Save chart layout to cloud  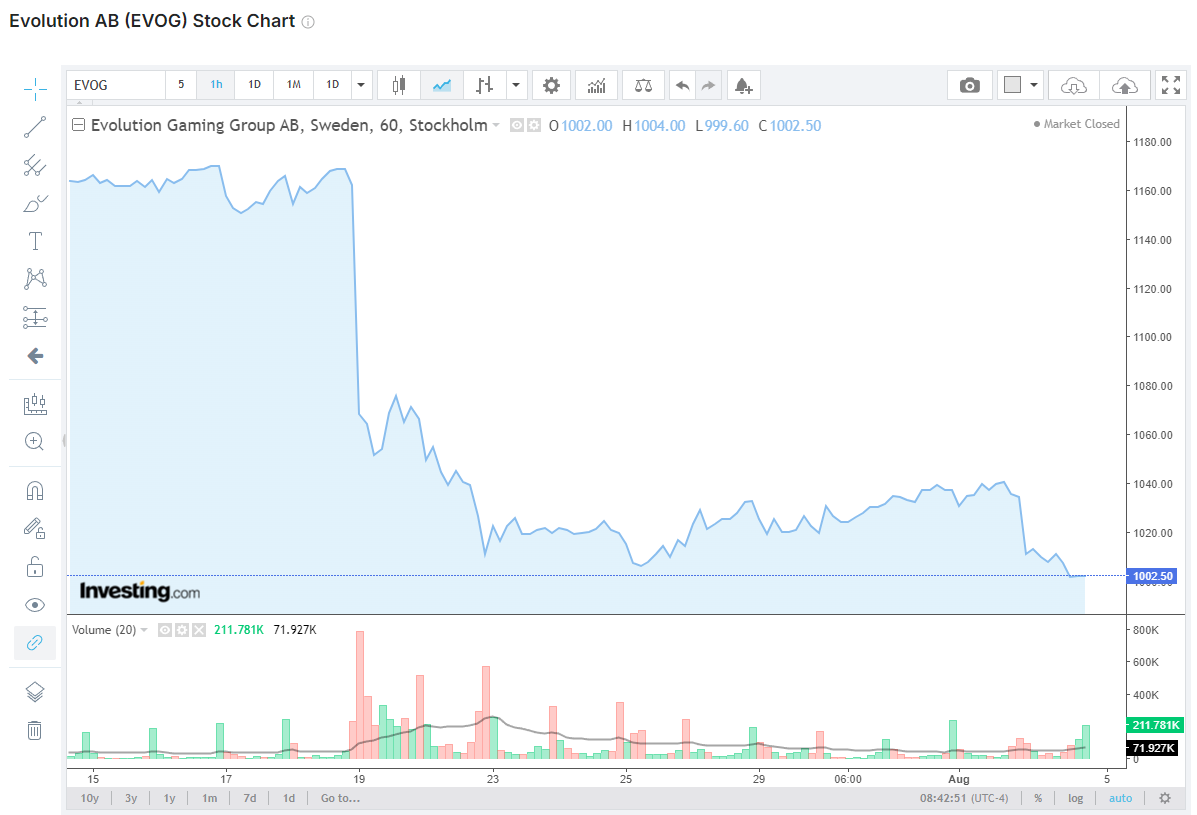click(x=1124, y=85)
